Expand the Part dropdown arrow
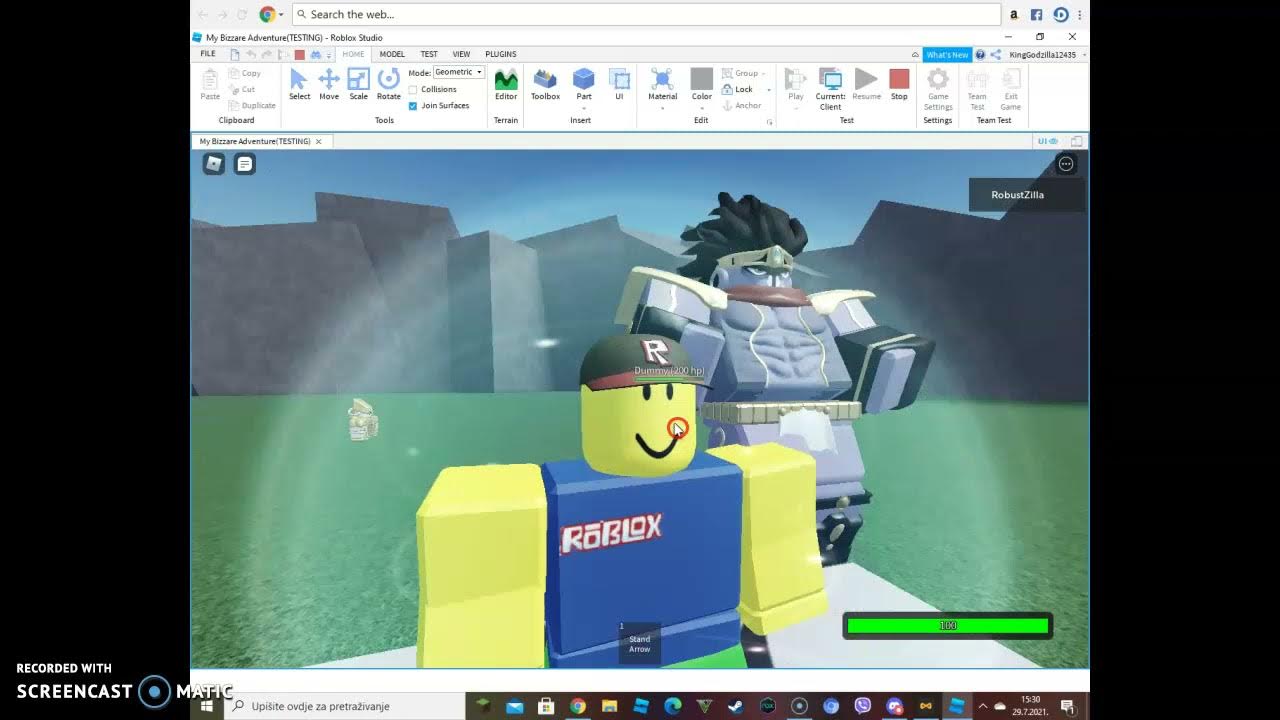 (x=584, y=107)
